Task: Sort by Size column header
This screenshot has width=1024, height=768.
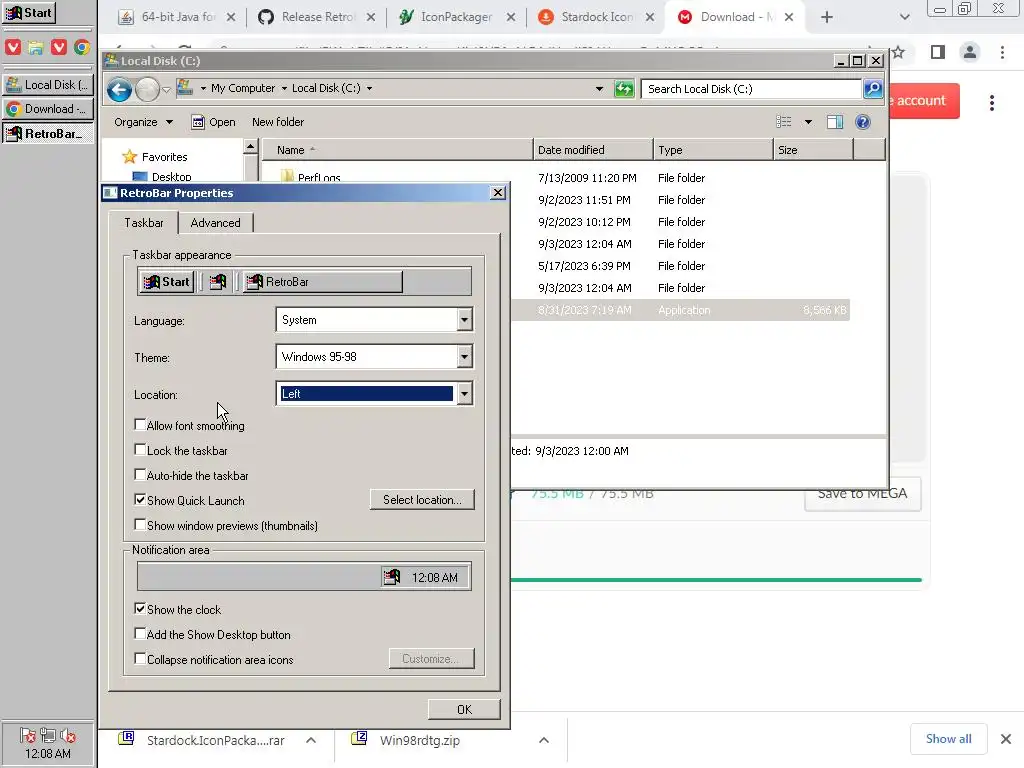Action: point(813,150)
